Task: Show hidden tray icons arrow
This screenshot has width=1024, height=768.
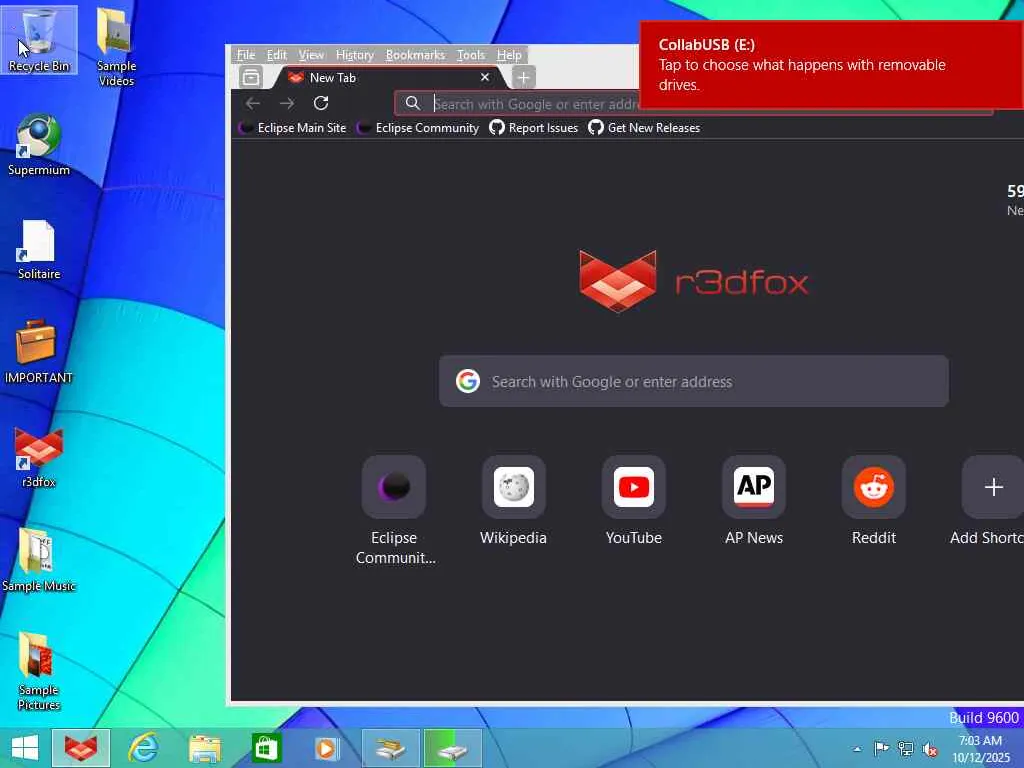Action: pyautogui.click(x=857, y=749)
